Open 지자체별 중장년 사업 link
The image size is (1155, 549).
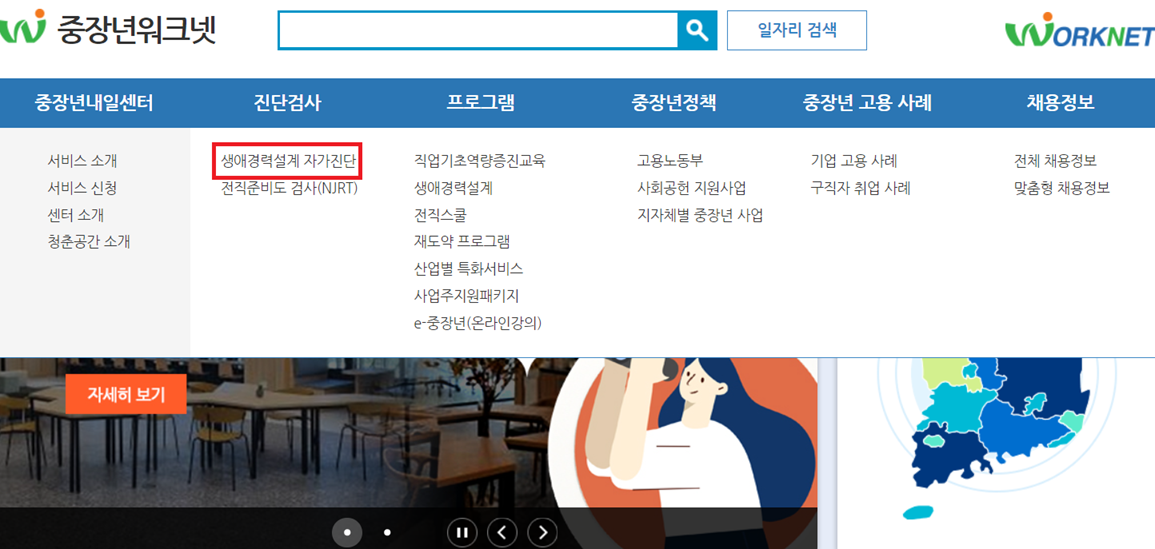coord(700,215)
